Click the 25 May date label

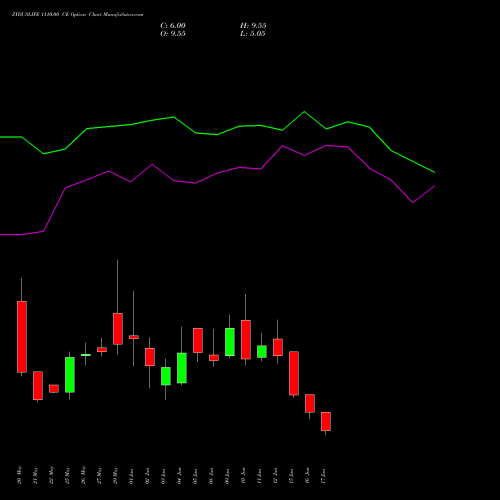(x=68, y=475)
